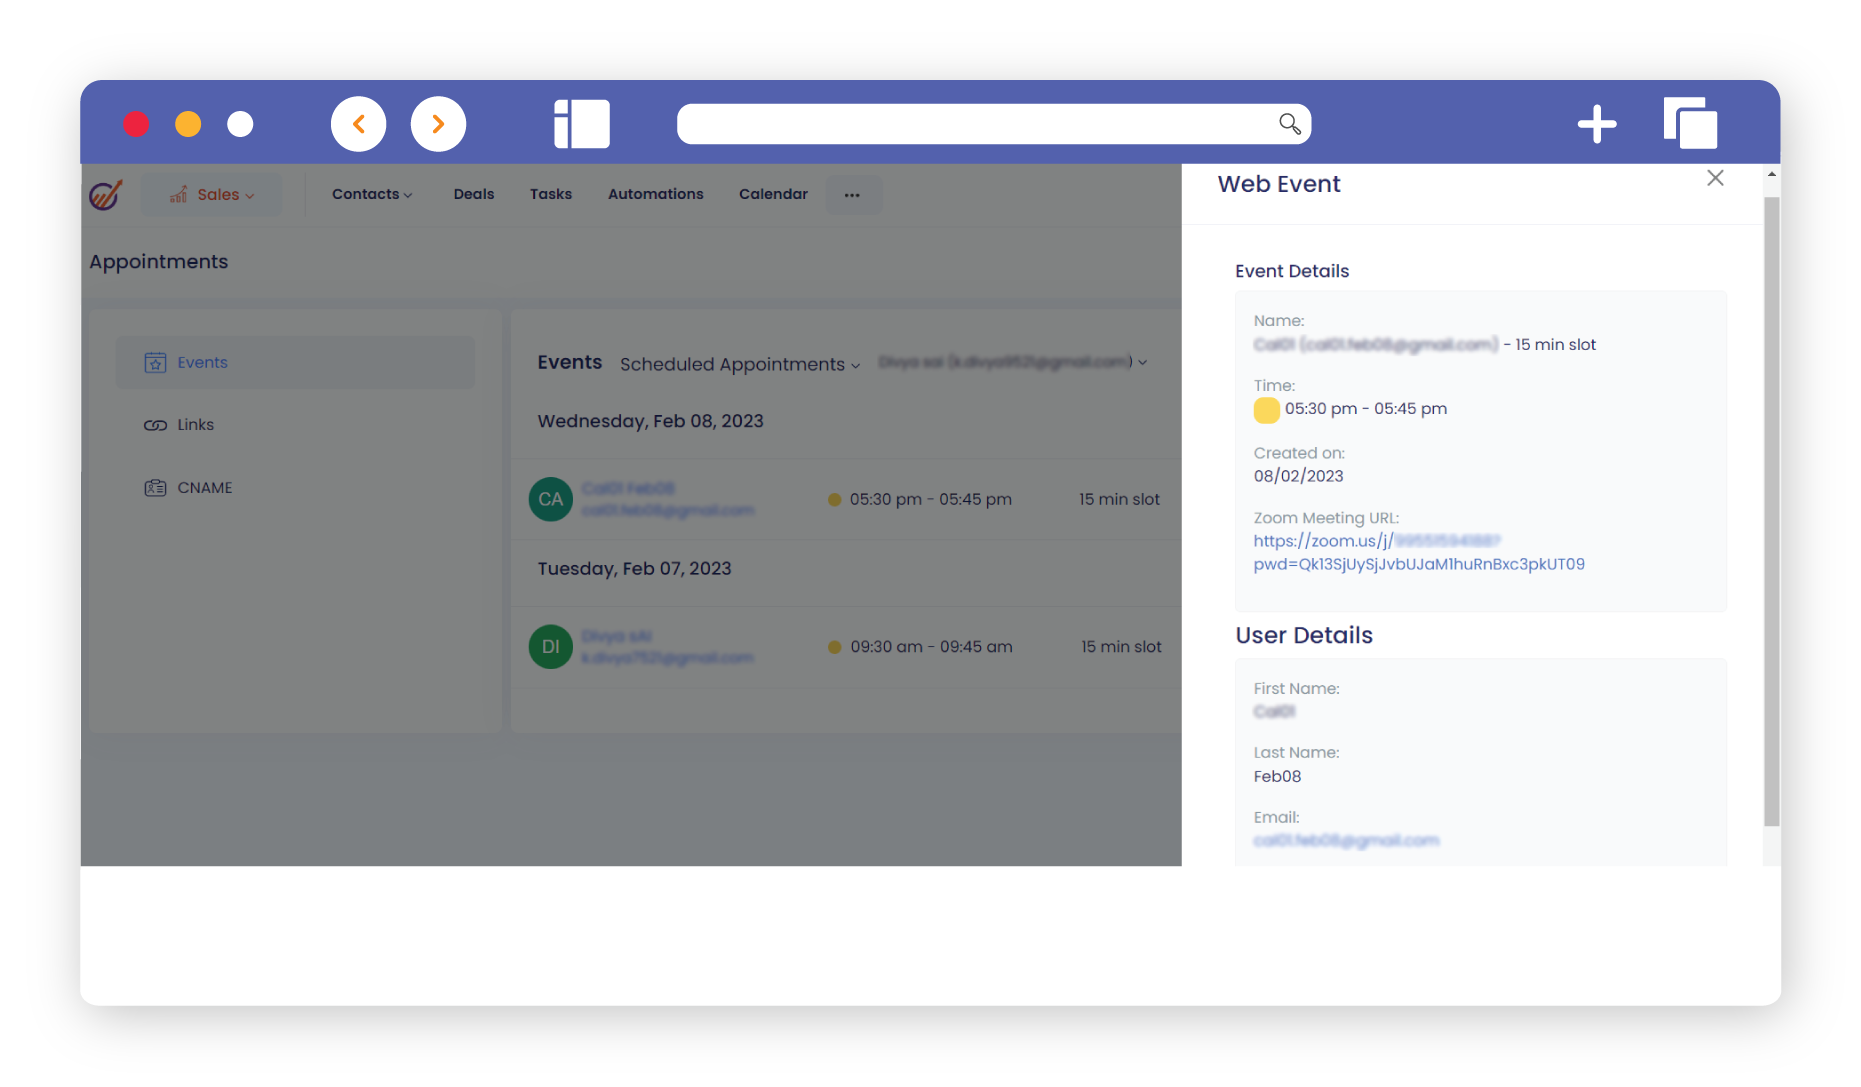The height and width of the screenshot is (1087, 1861).
Task: Click the browser address search field
Action: click(970, 124)
